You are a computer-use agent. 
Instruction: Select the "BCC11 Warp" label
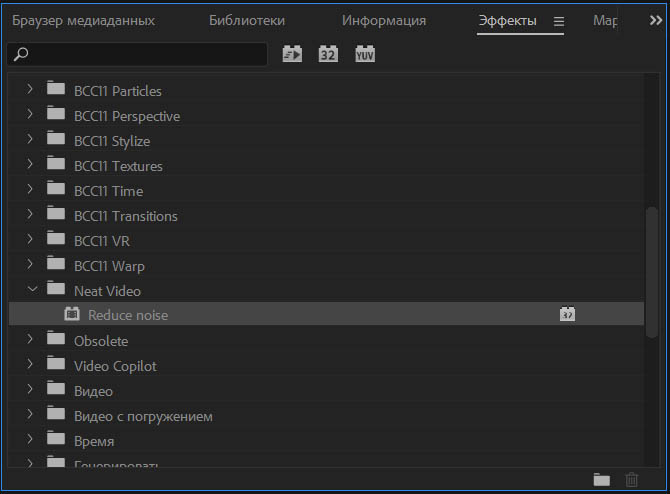tap(109, 267)
